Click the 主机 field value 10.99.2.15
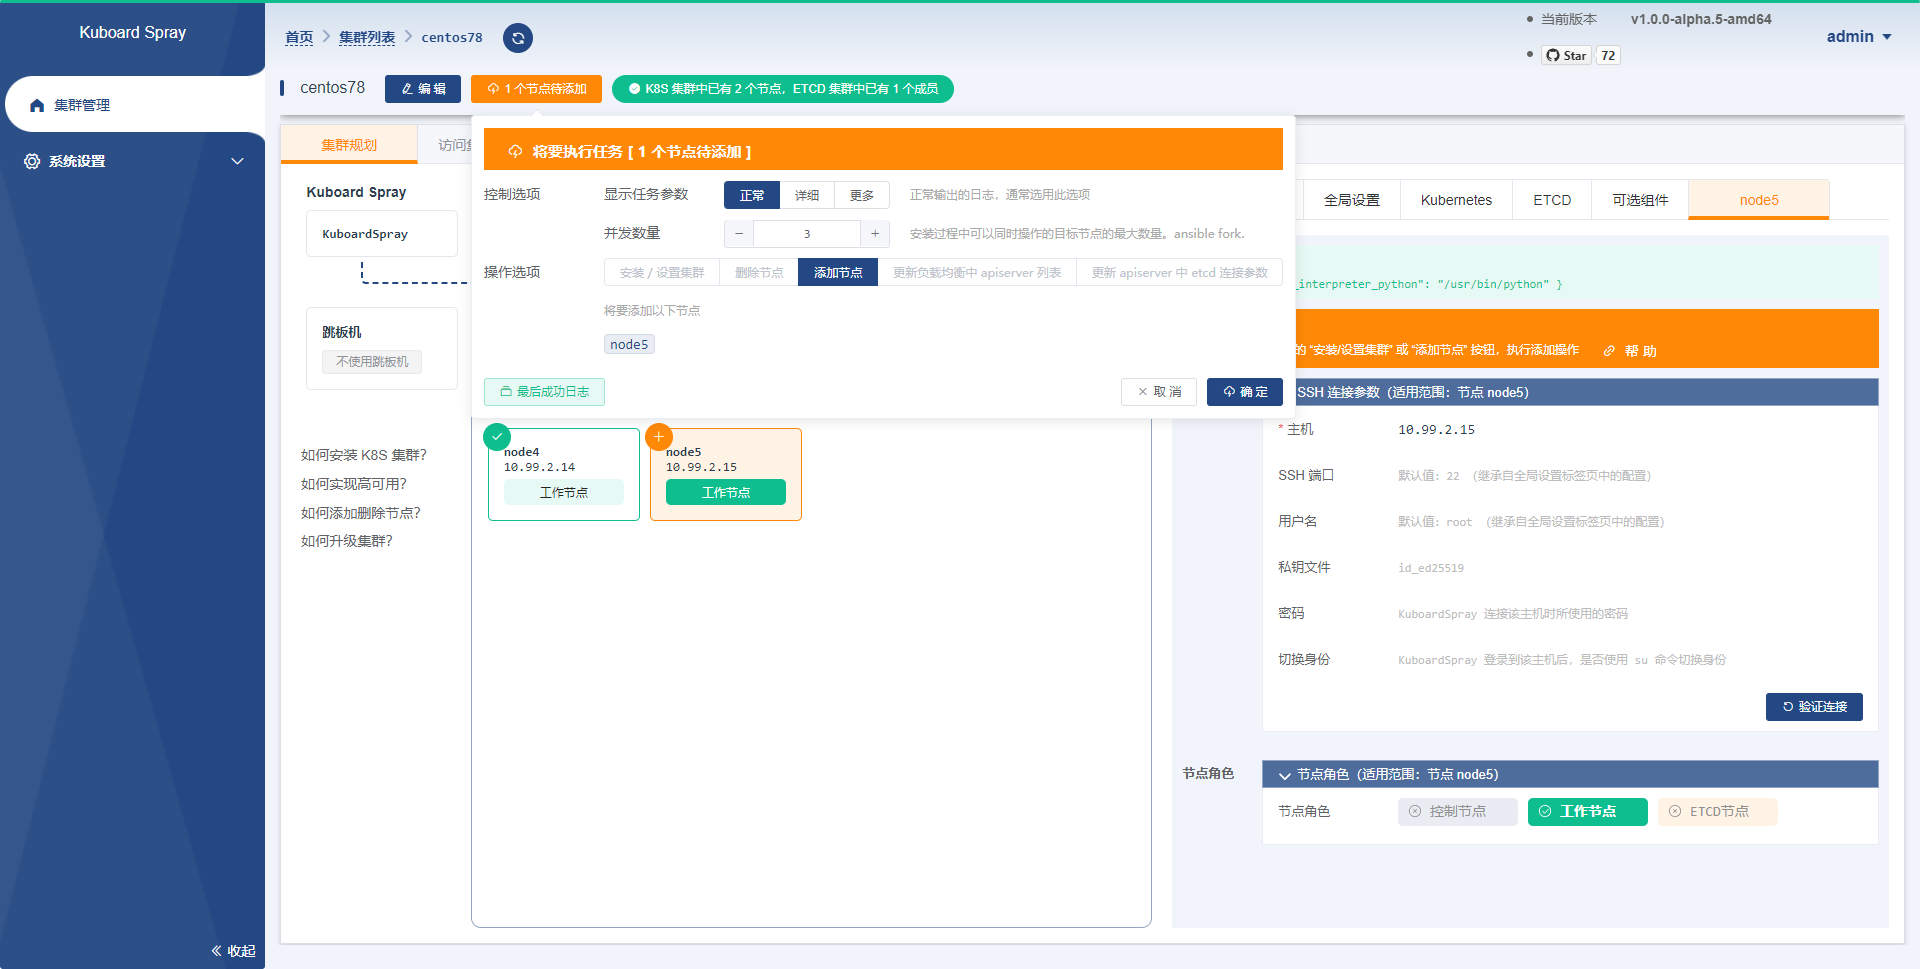 click(x=1436, y=430)
